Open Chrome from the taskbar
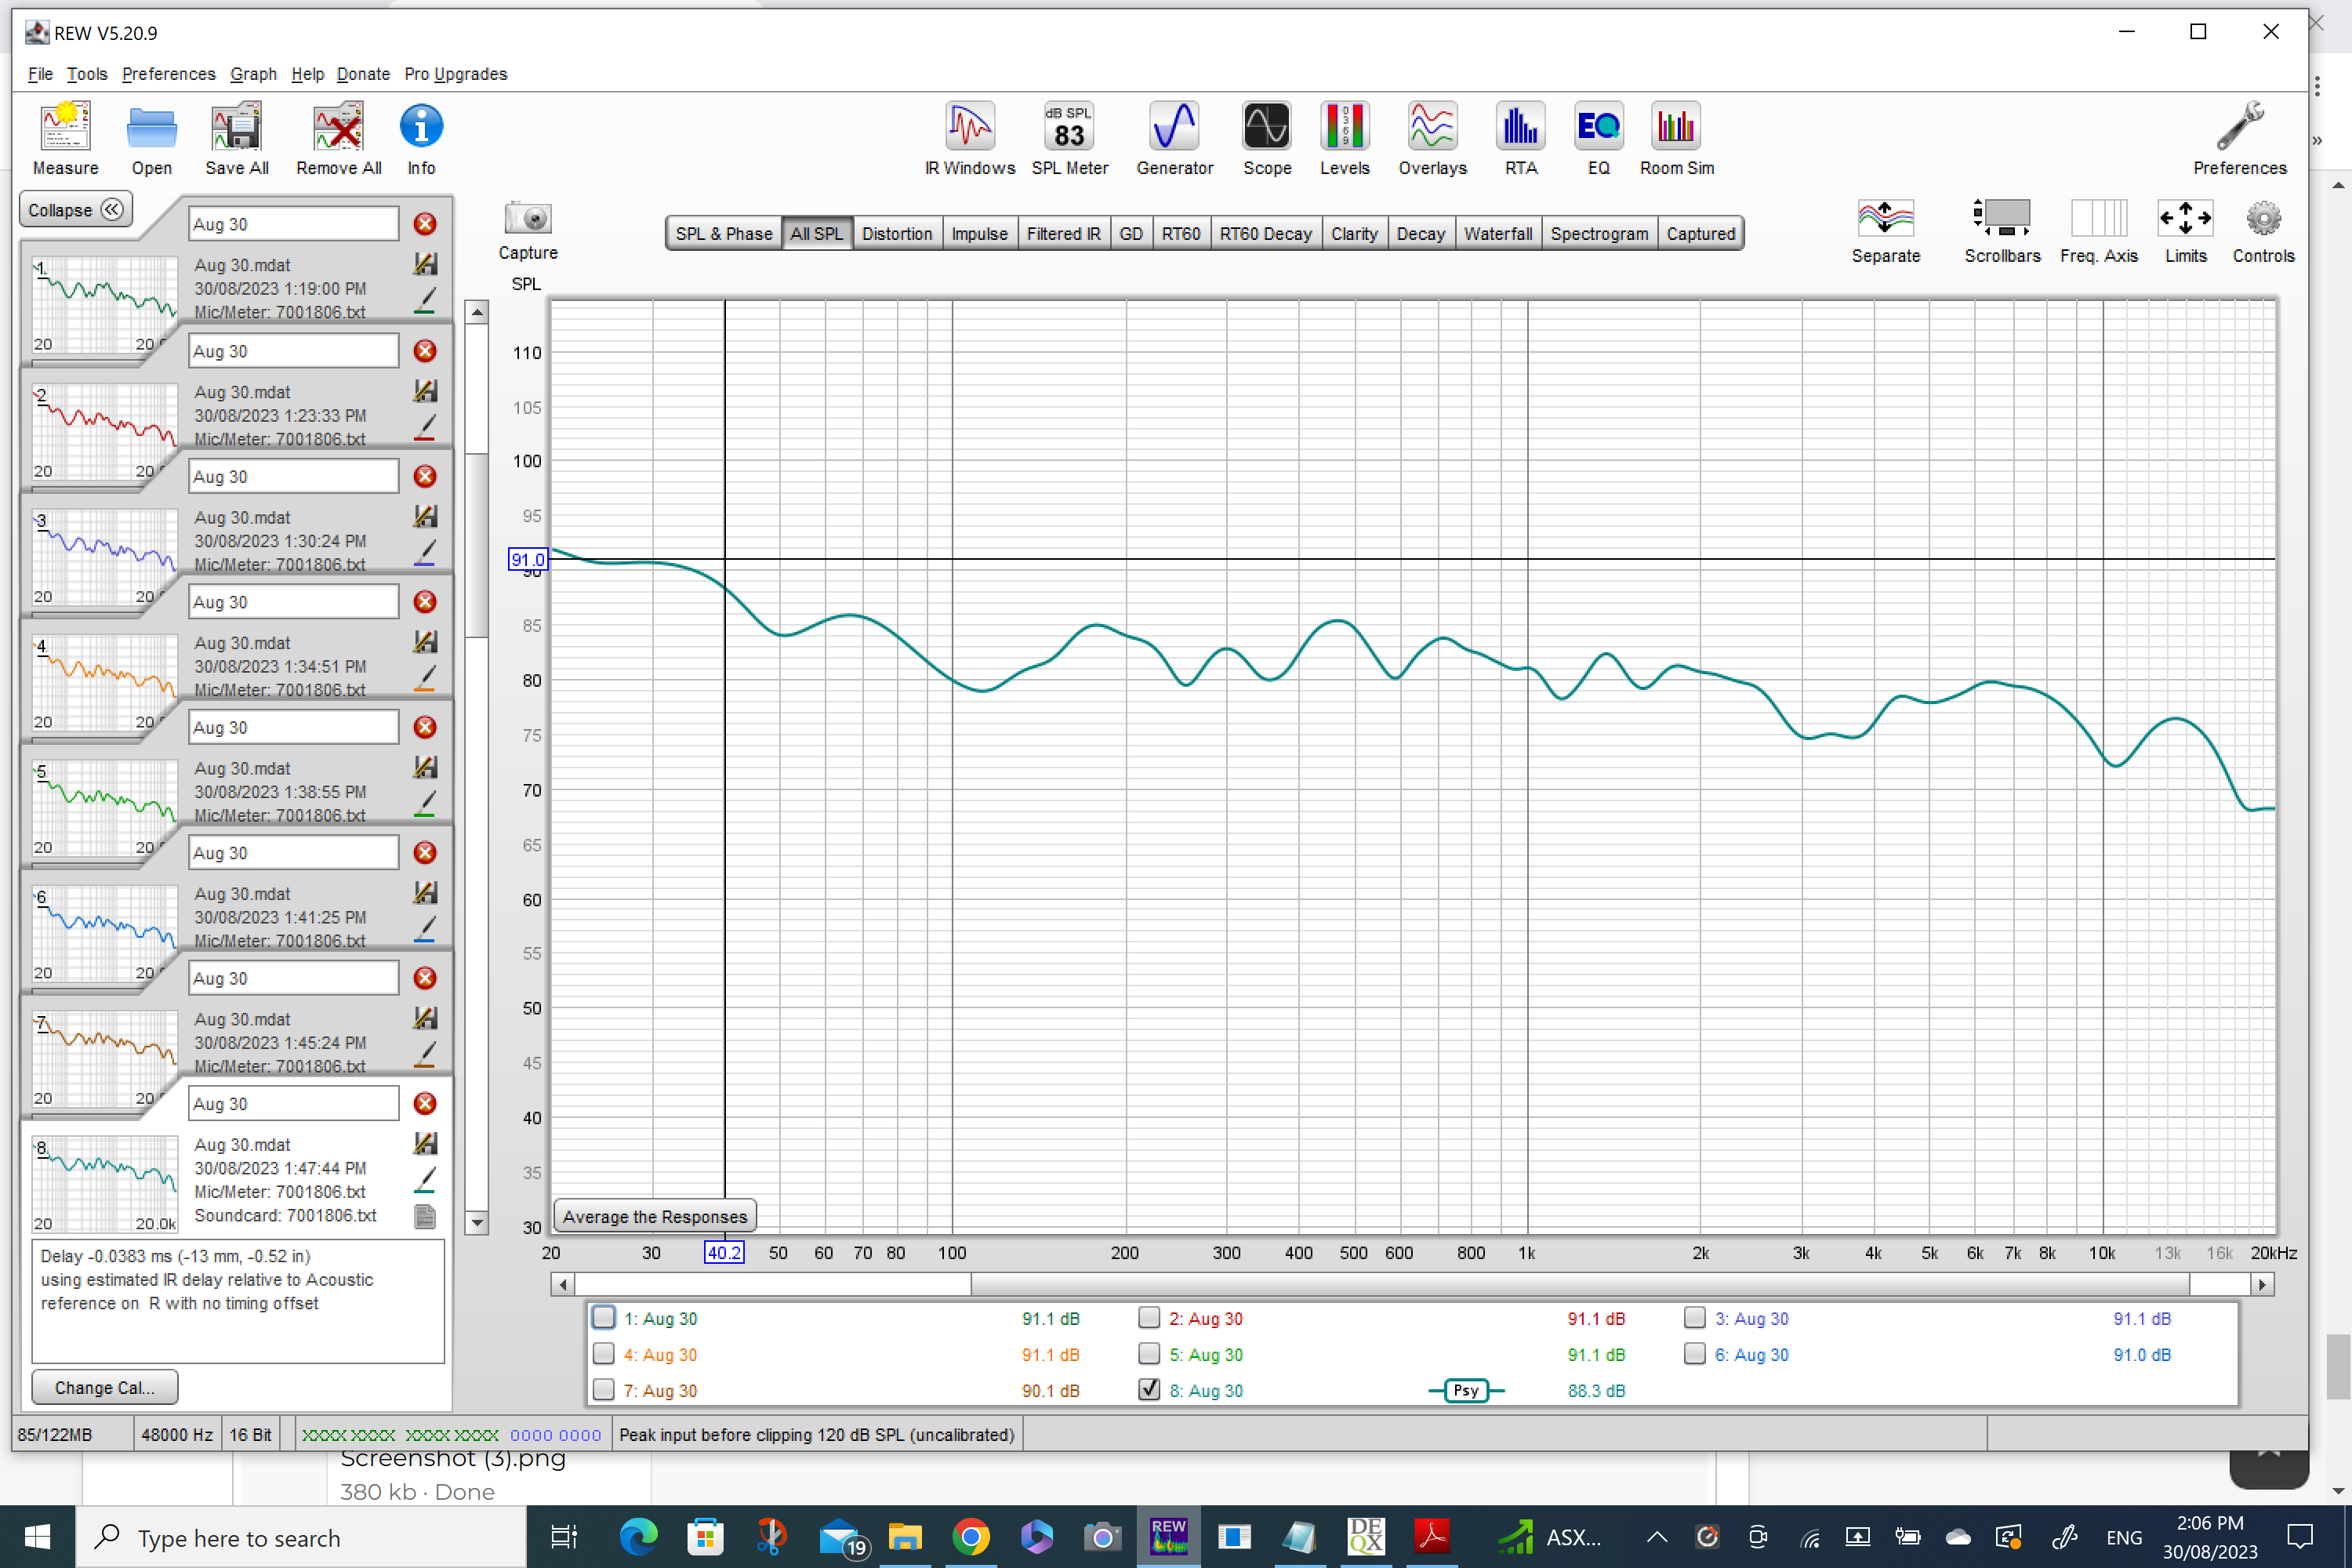Viewport: 2352px width, 1568px height. click(971, 1537)
